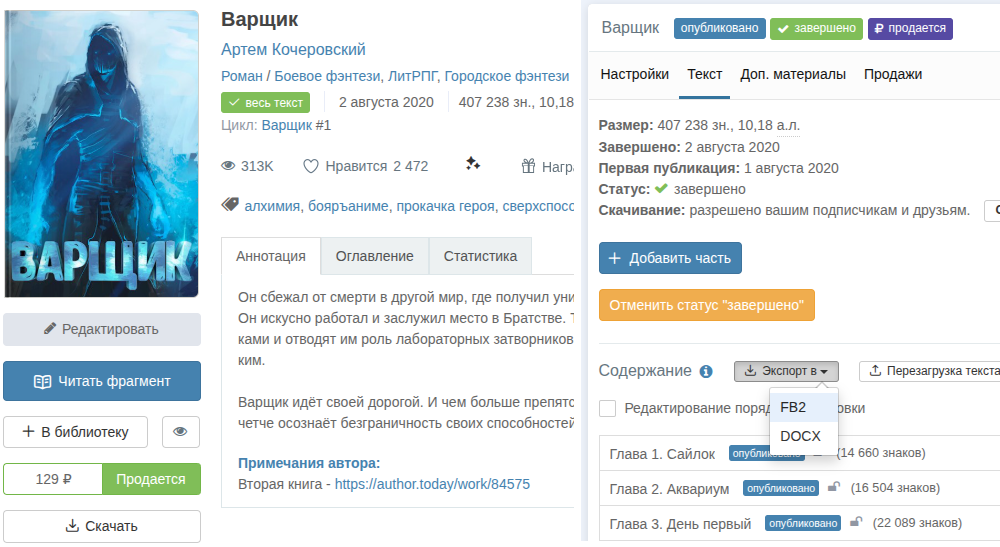Click 'Отменить статус завершено' button
Screen dimensions: 1000x547
tap(706, 305)
